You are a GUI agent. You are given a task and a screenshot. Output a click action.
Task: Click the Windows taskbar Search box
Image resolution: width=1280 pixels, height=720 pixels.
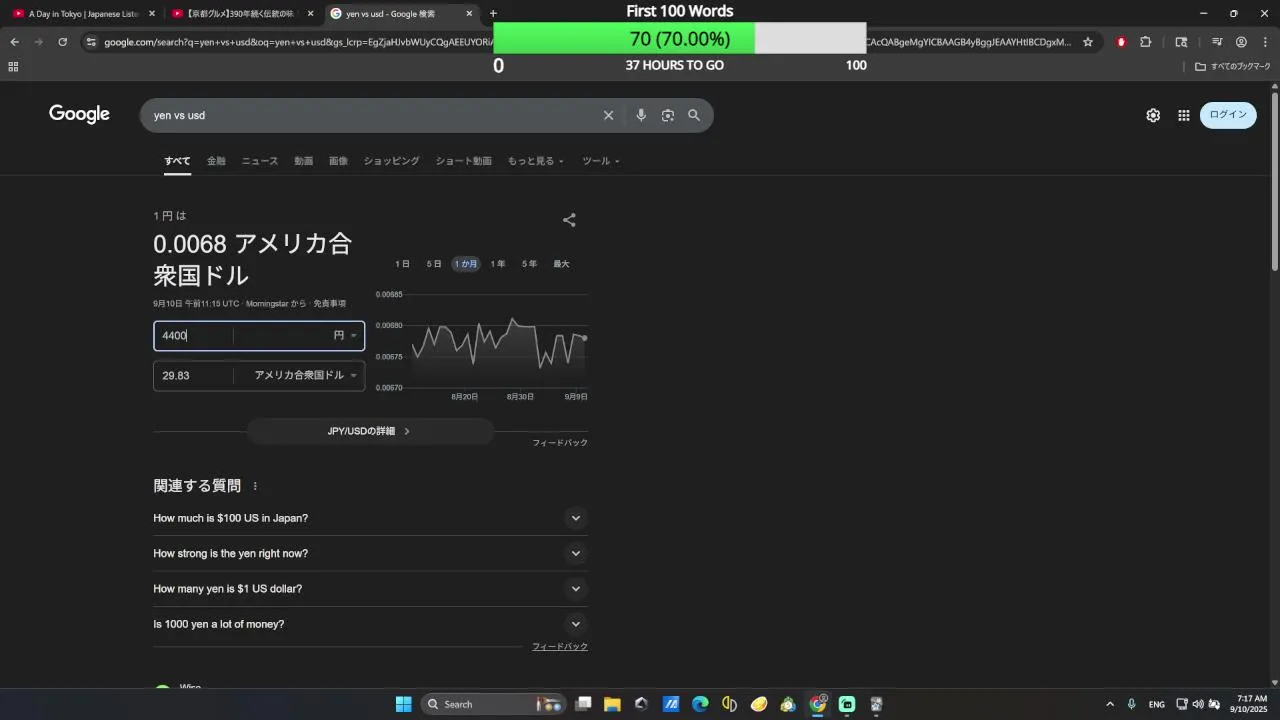pyautogui.click(x=494, y=704)
